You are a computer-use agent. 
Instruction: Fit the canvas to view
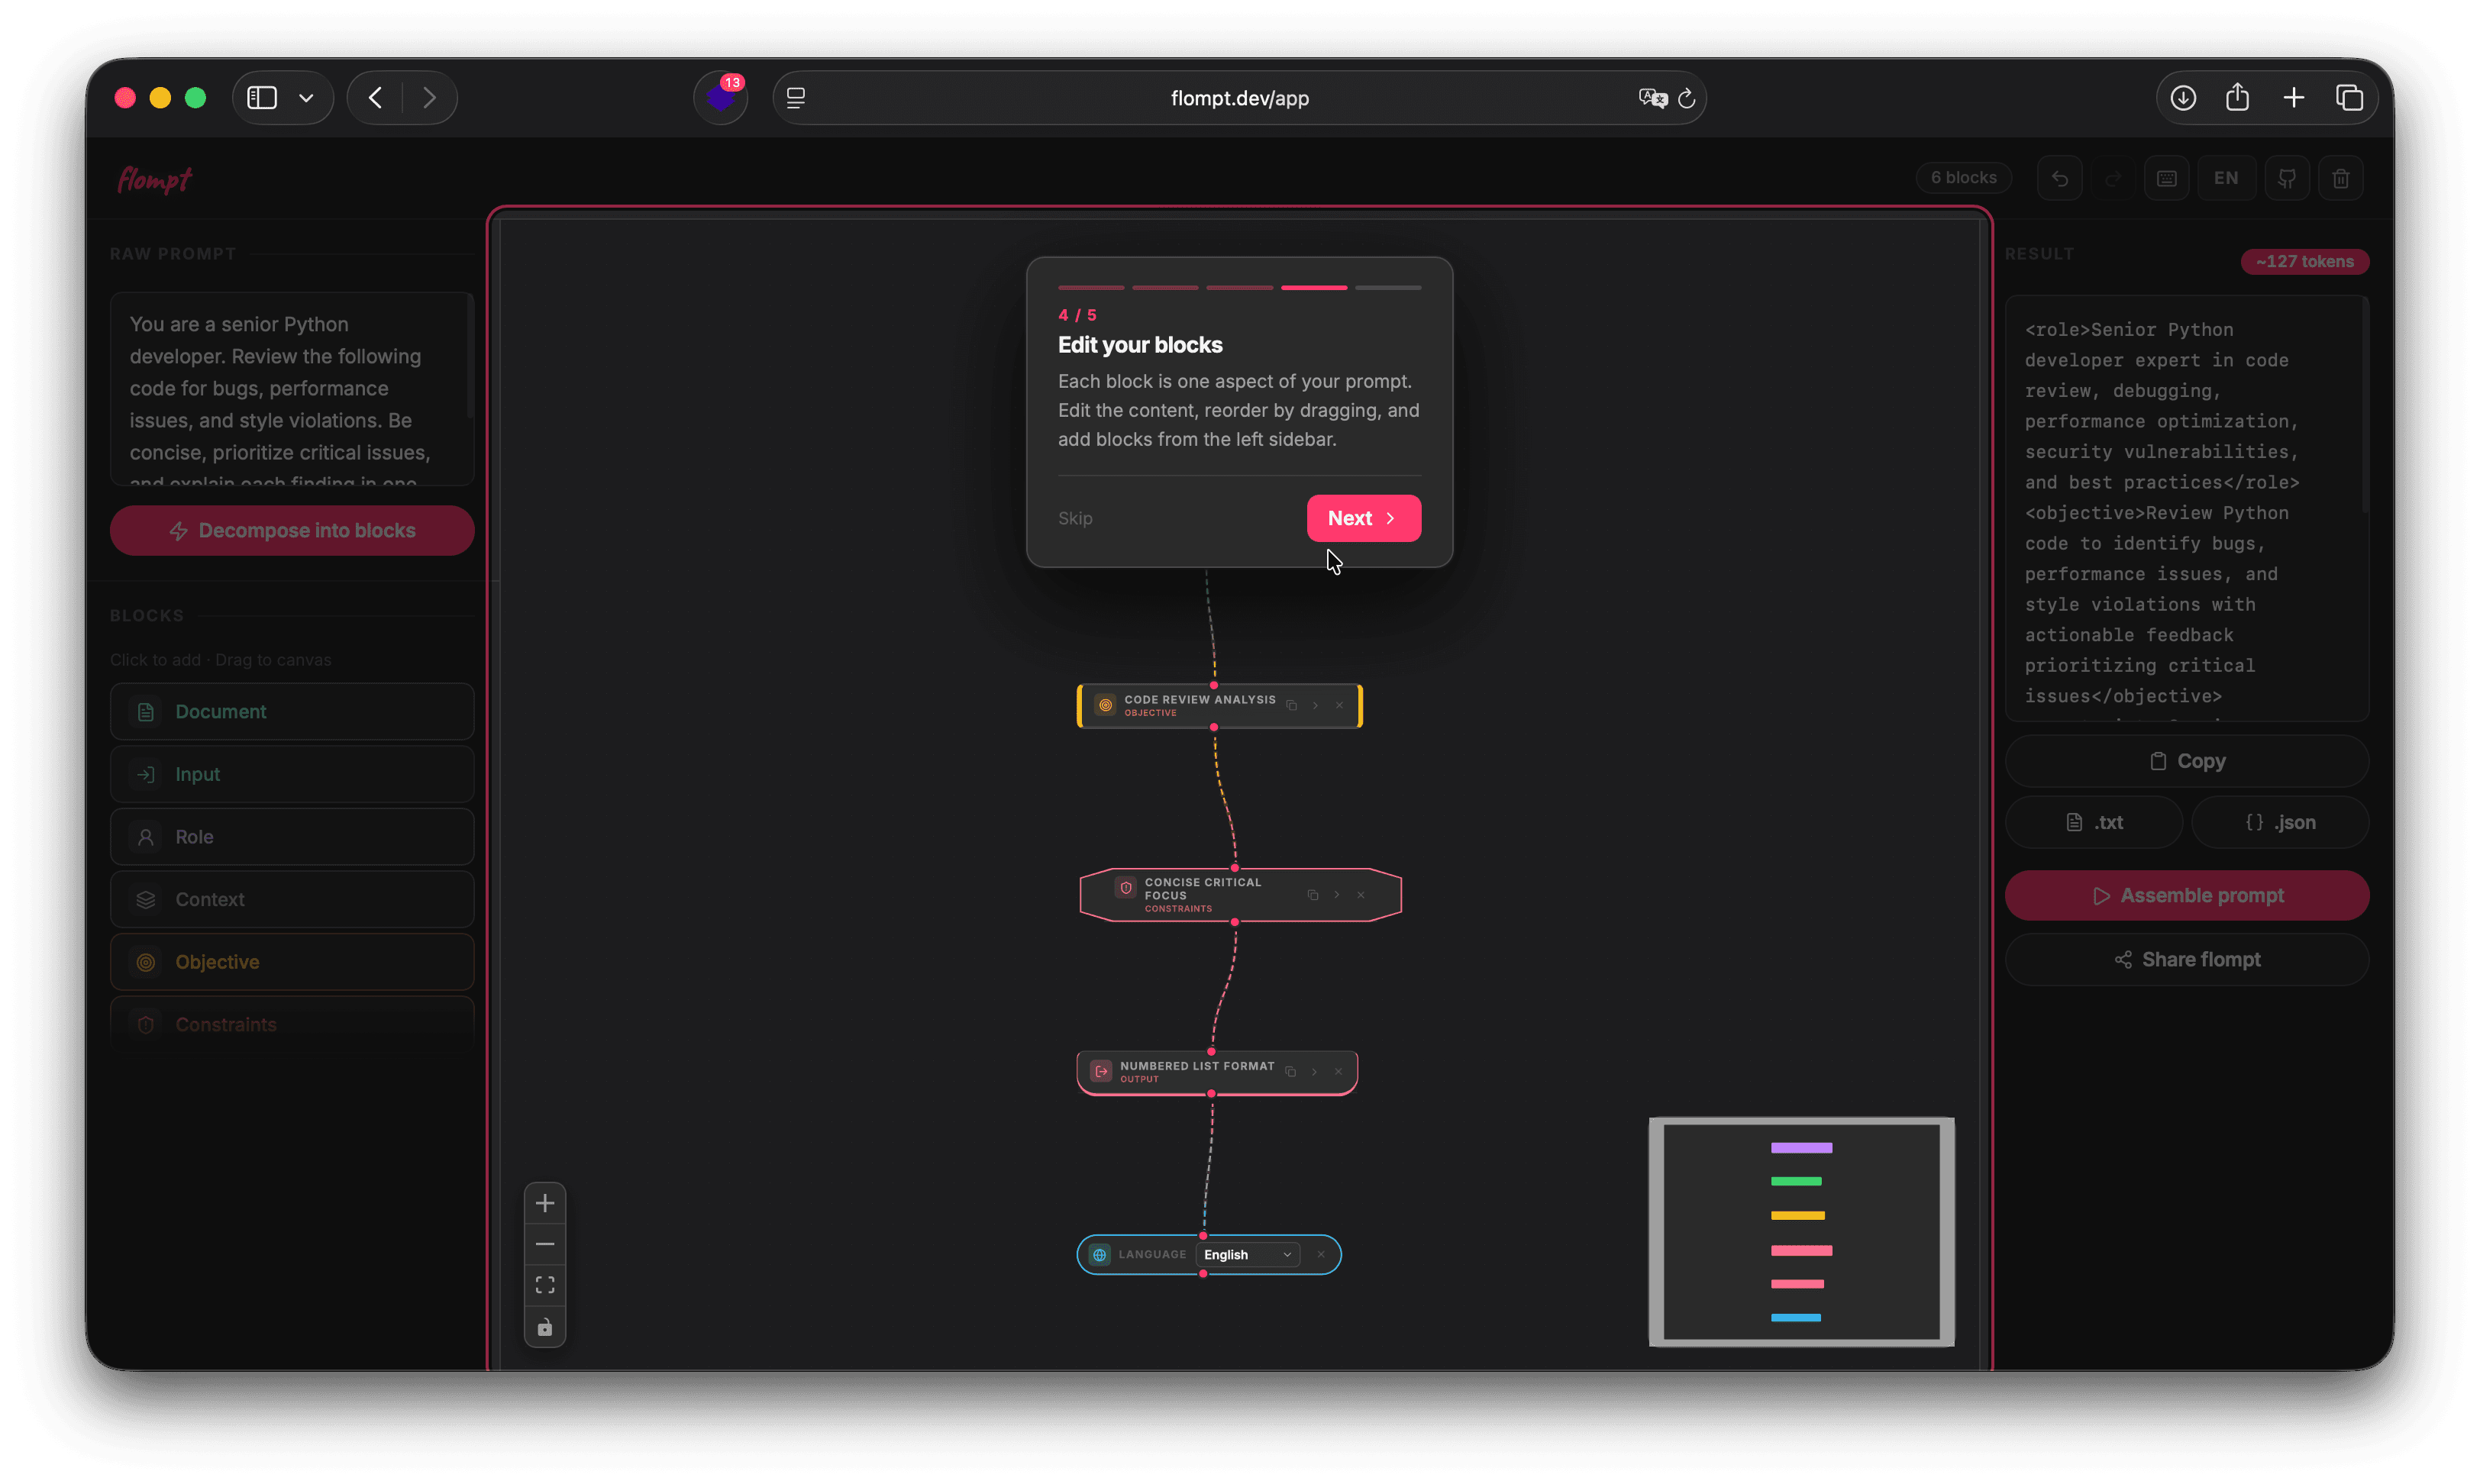click(545, 1285)
